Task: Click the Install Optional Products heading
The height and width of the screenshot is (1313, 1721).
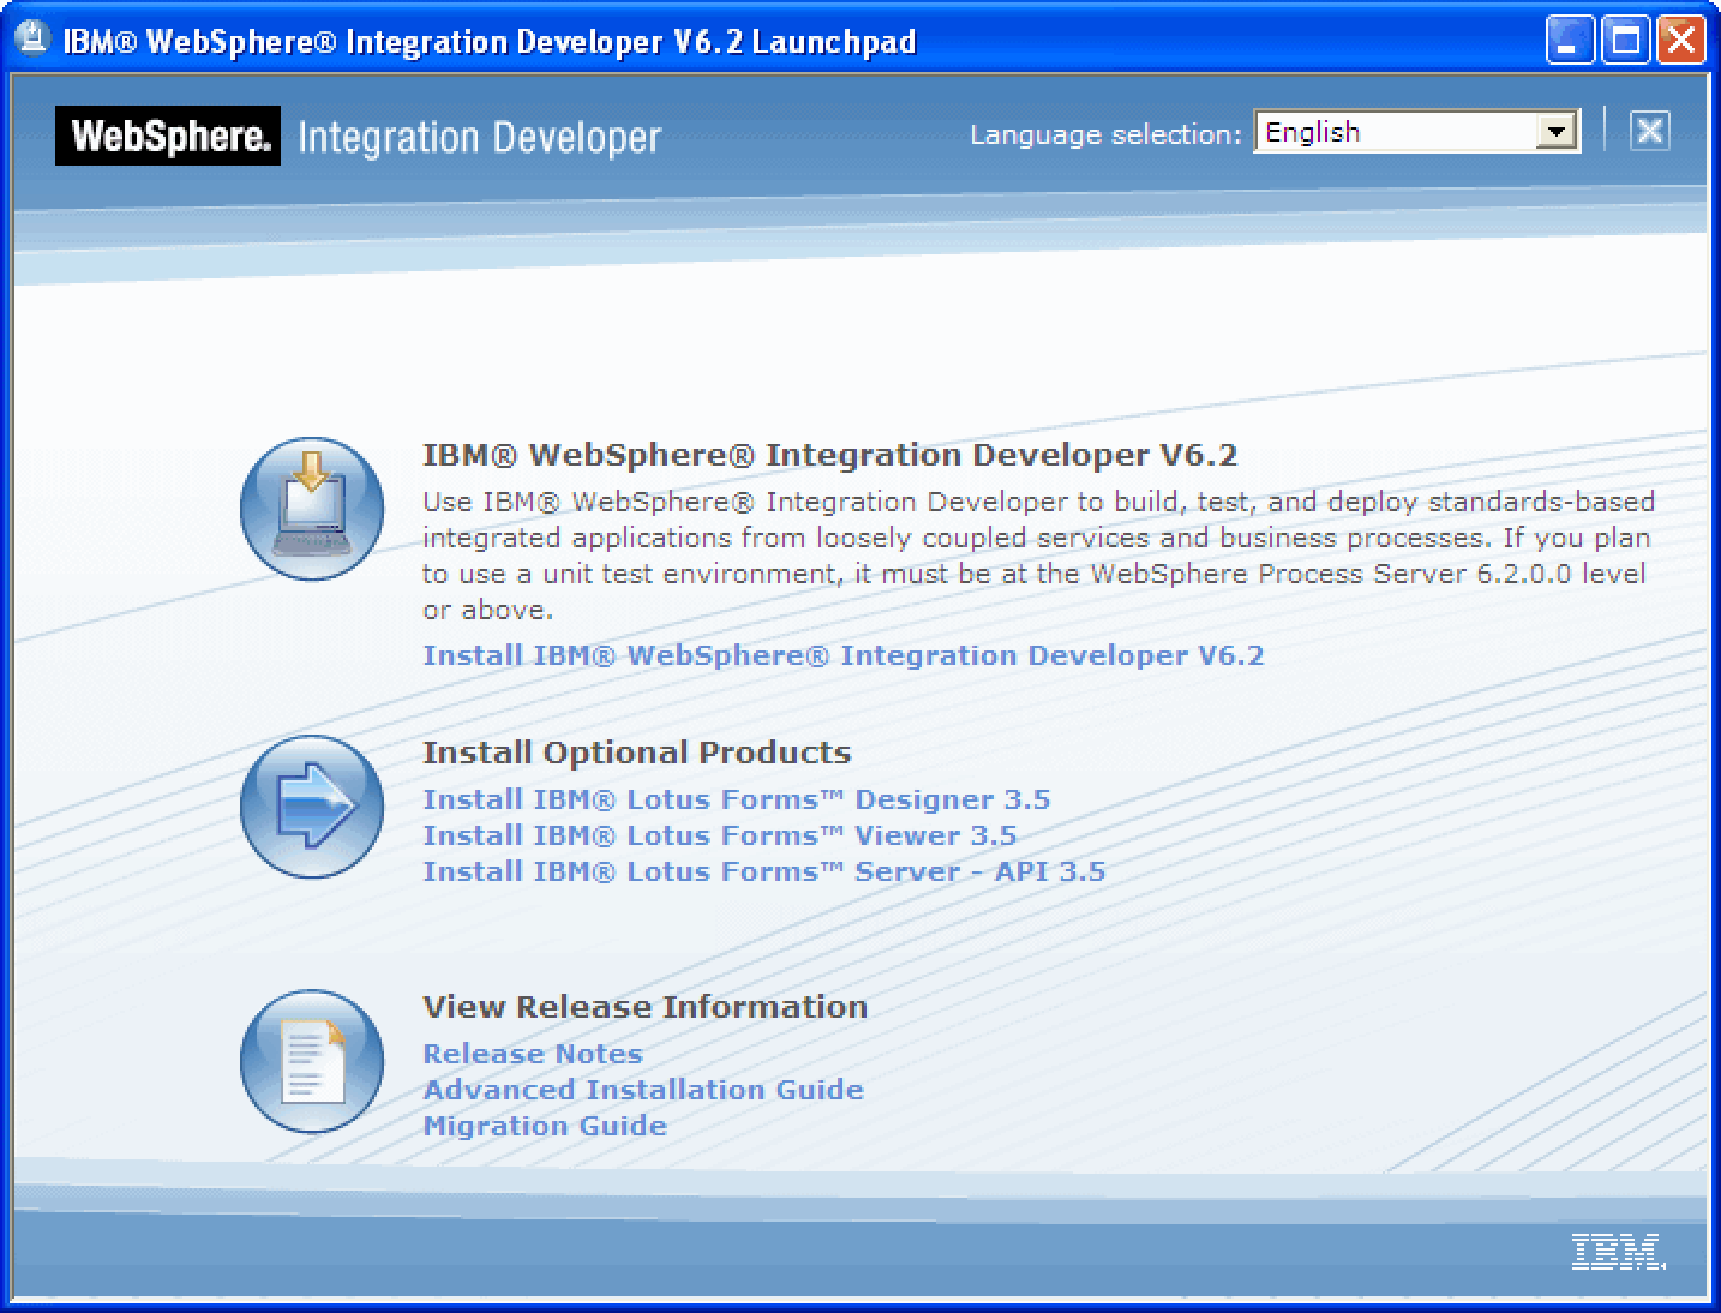Action: coord(637,752)
